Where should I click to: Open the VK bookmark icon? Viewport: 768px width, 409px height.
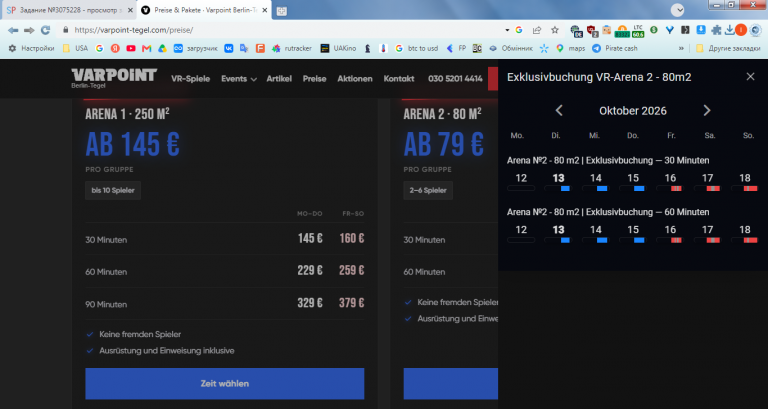pyautogui.click(x=229, y=48)
